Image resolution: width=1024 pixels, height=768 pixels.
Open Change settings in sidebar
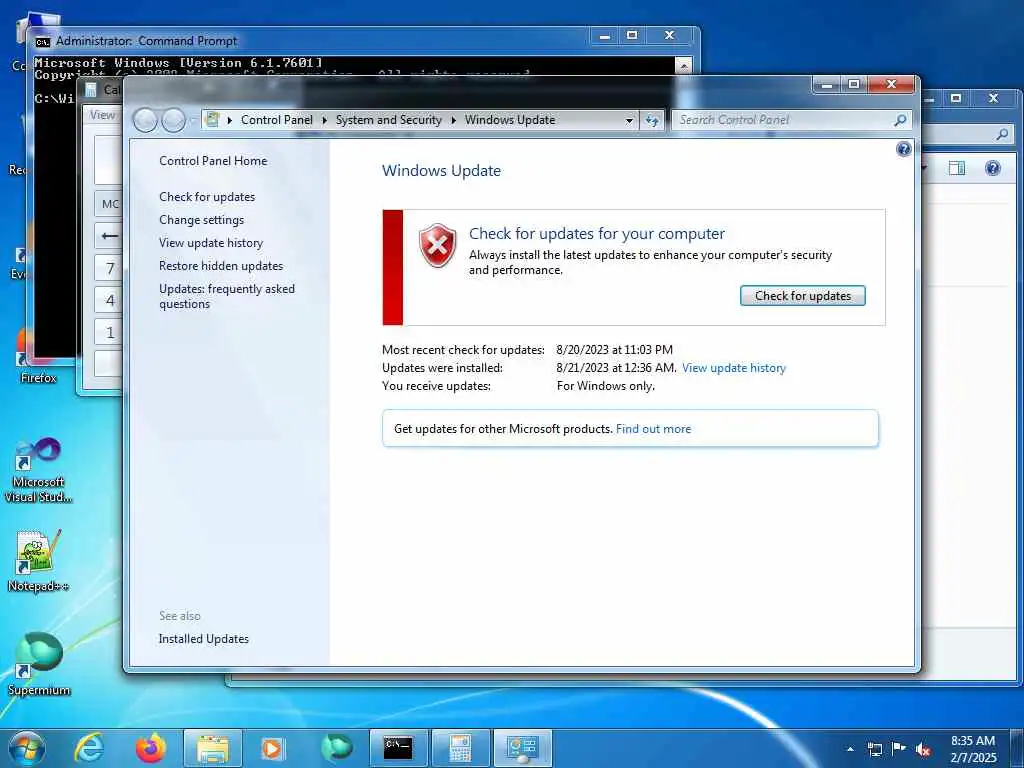201,220
